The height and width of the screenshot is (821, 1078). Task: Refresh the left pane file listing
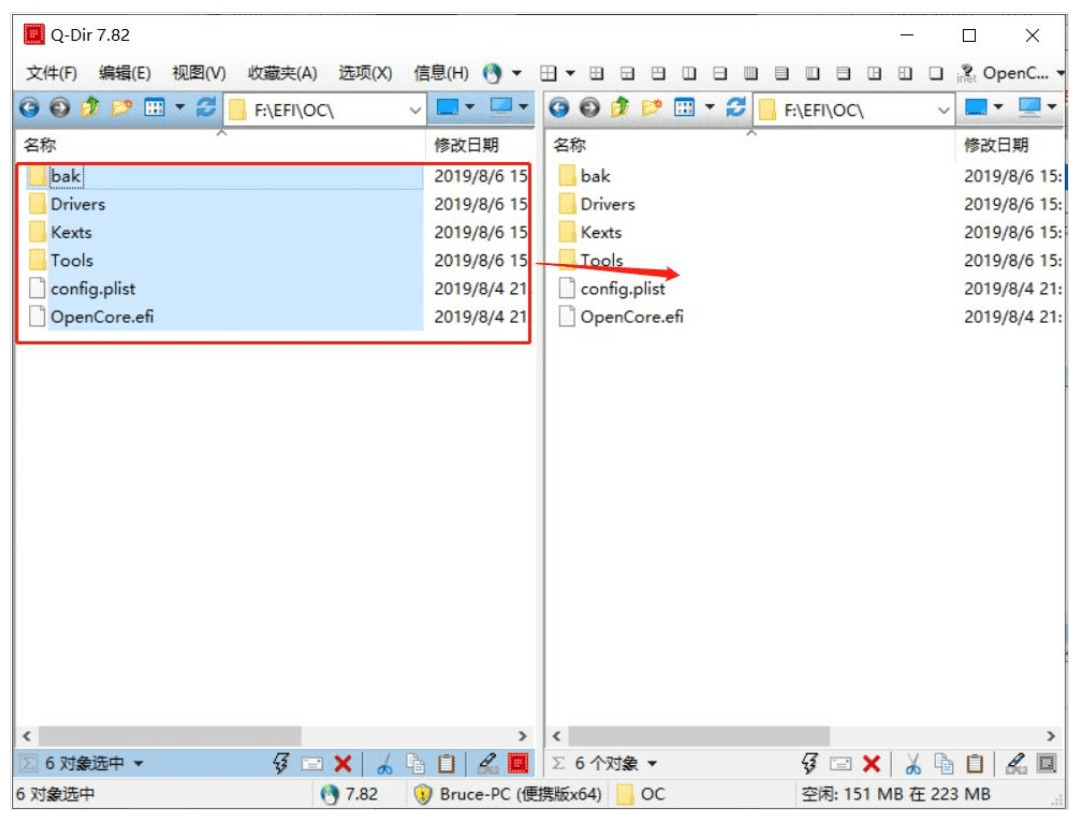[206, 108]
